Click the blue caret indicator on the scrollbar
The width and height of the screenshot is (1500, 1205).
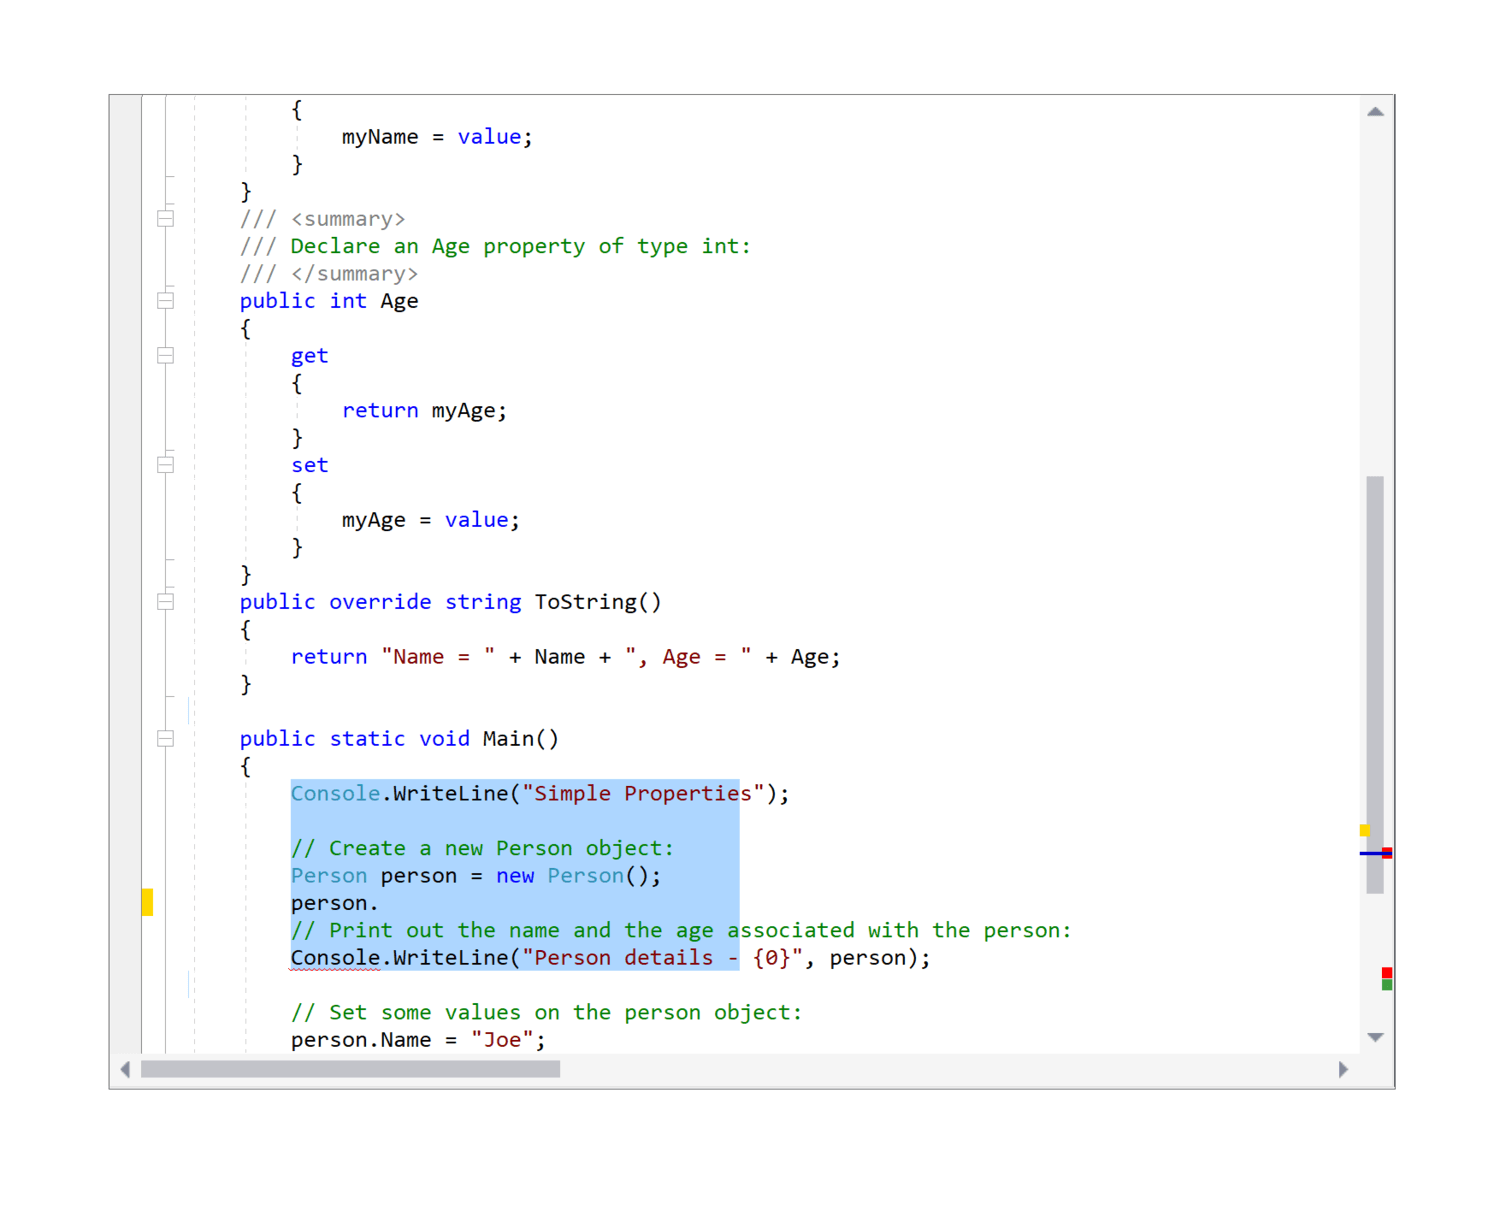[1374, 852]
